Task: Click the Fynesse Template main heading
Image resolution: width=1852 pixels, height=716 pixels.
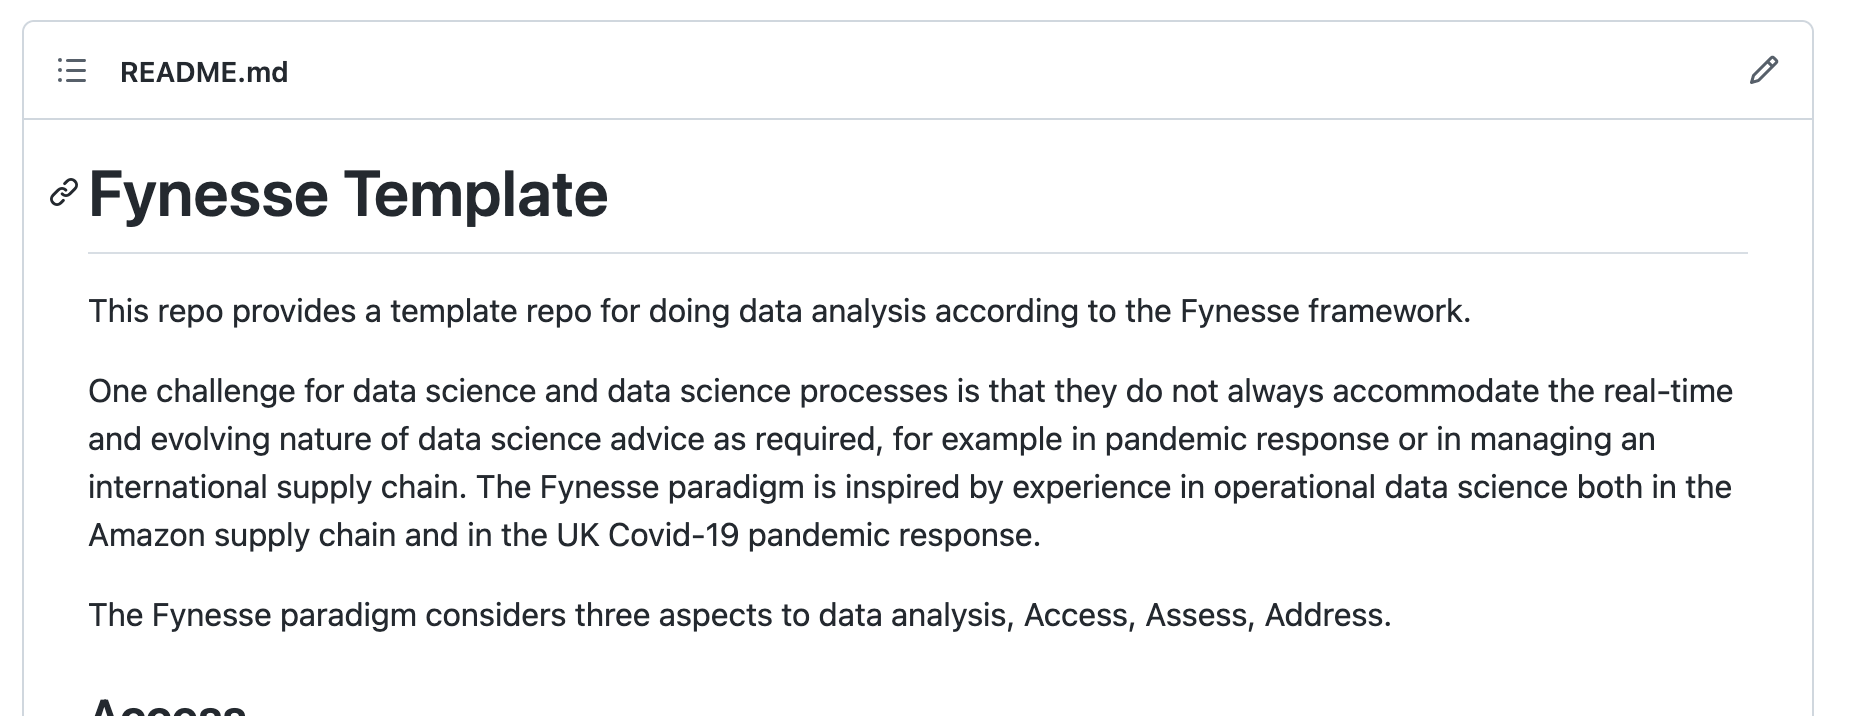Action: (348, 194)
